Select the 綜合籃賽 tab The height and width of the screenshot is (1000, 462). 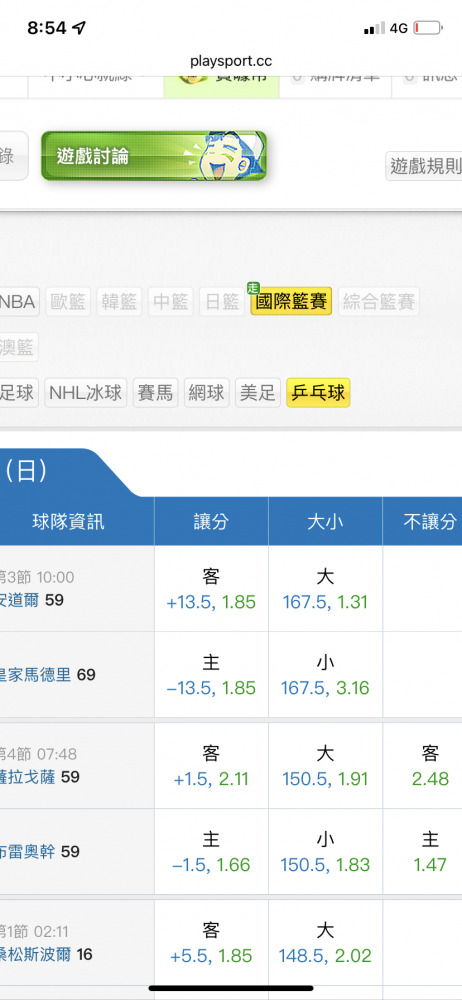point(378,302)
